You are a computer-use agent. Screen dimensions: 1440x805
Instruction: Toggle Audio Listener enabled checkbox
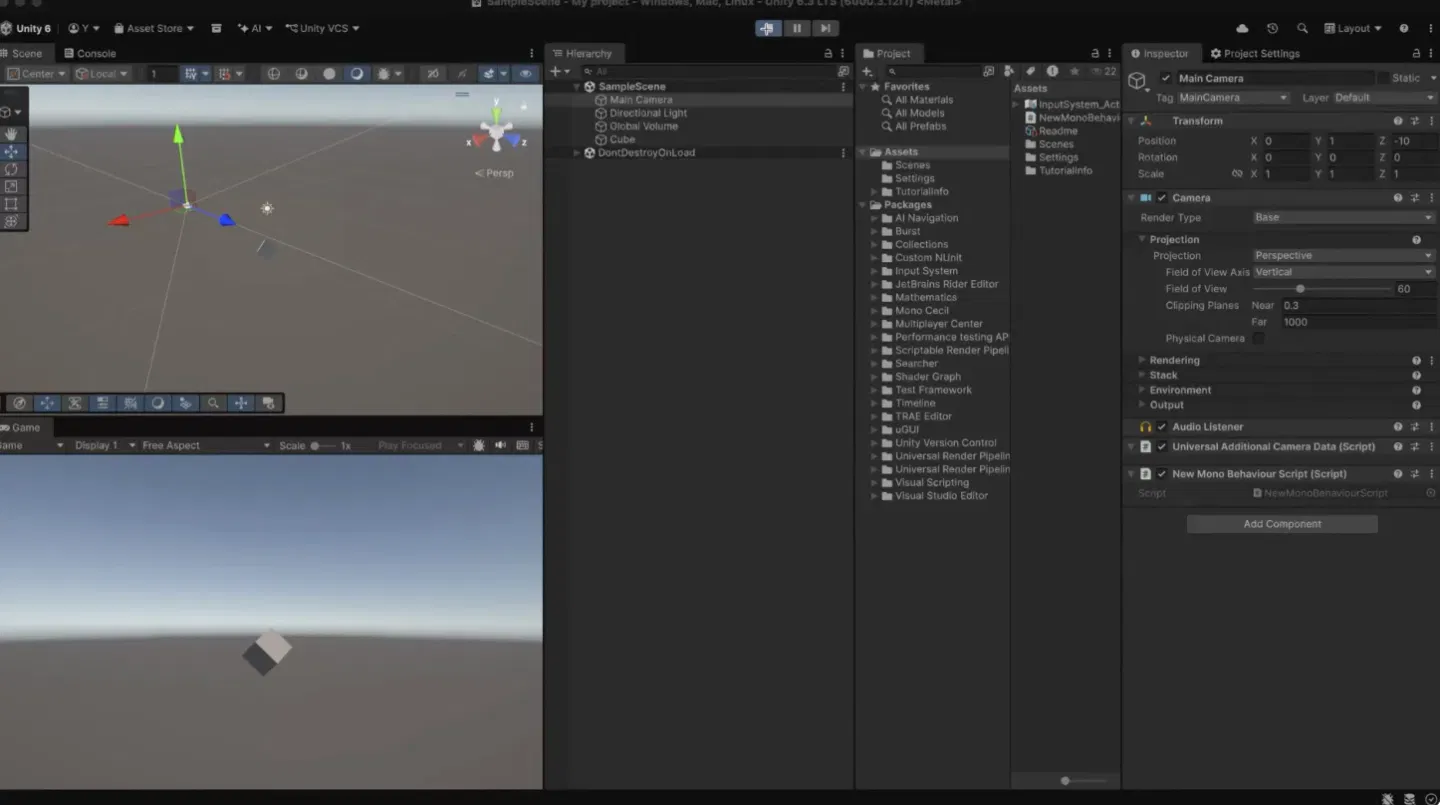coord(1162,427)
